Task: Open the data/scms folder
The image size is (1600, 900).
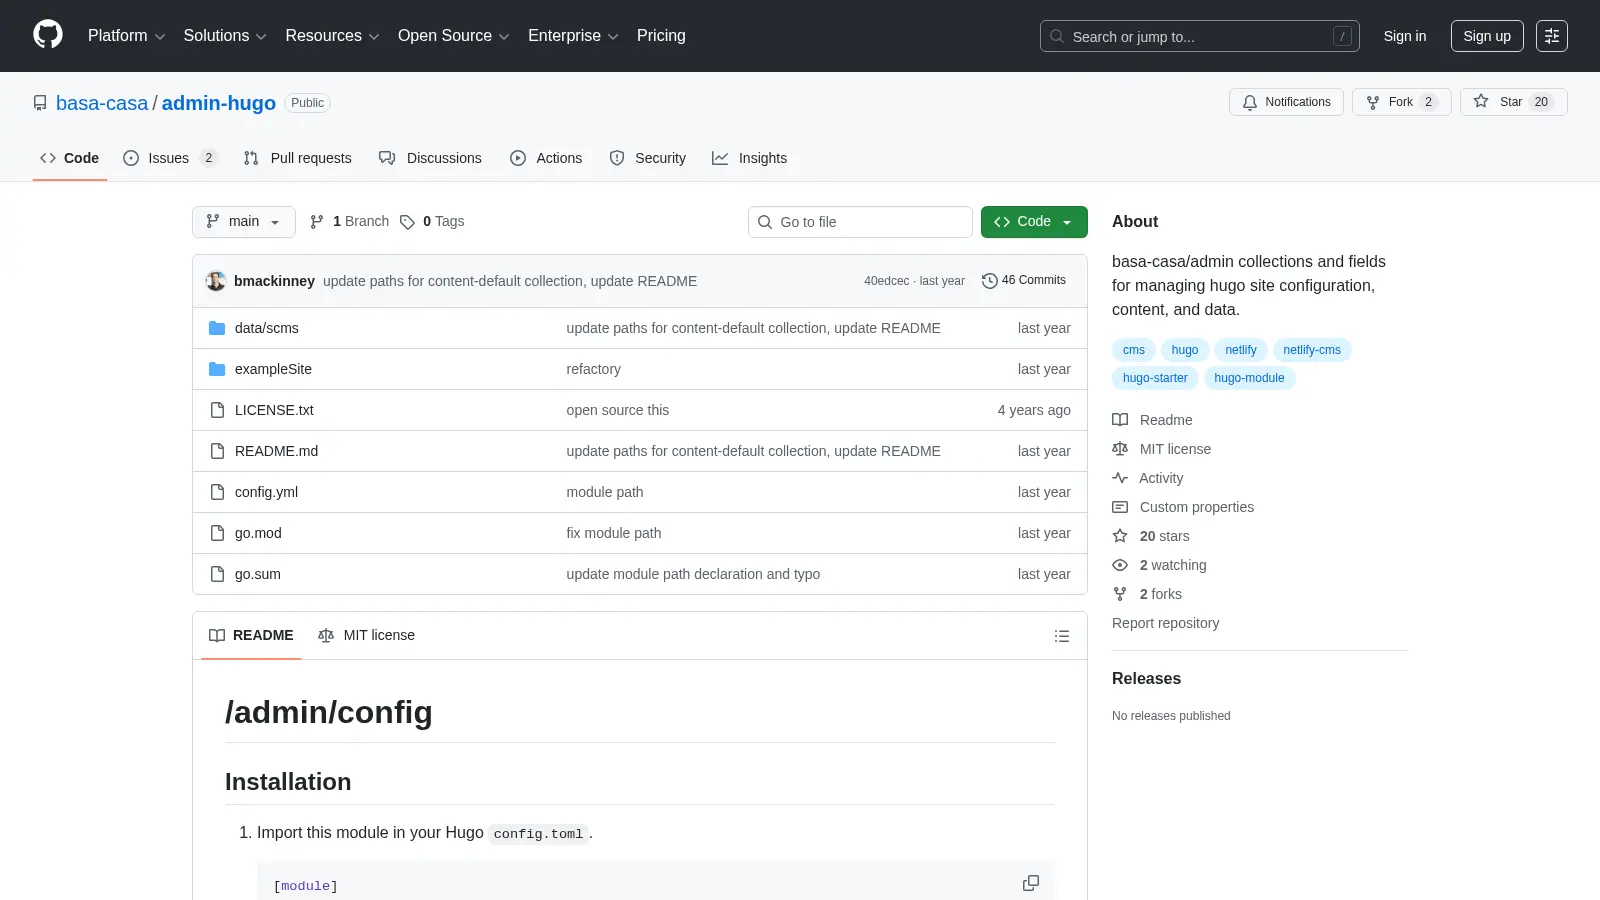Action: tap(266, 328)
